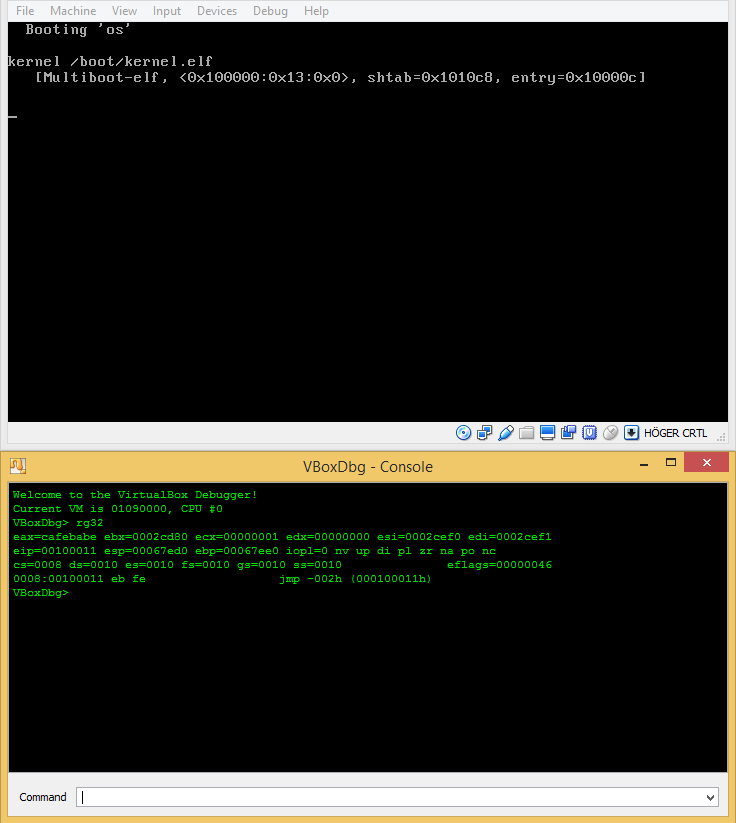736x823 pixels.
Task: Click the 'eflags=00000046' value
Action: click(x=499, y=565)
